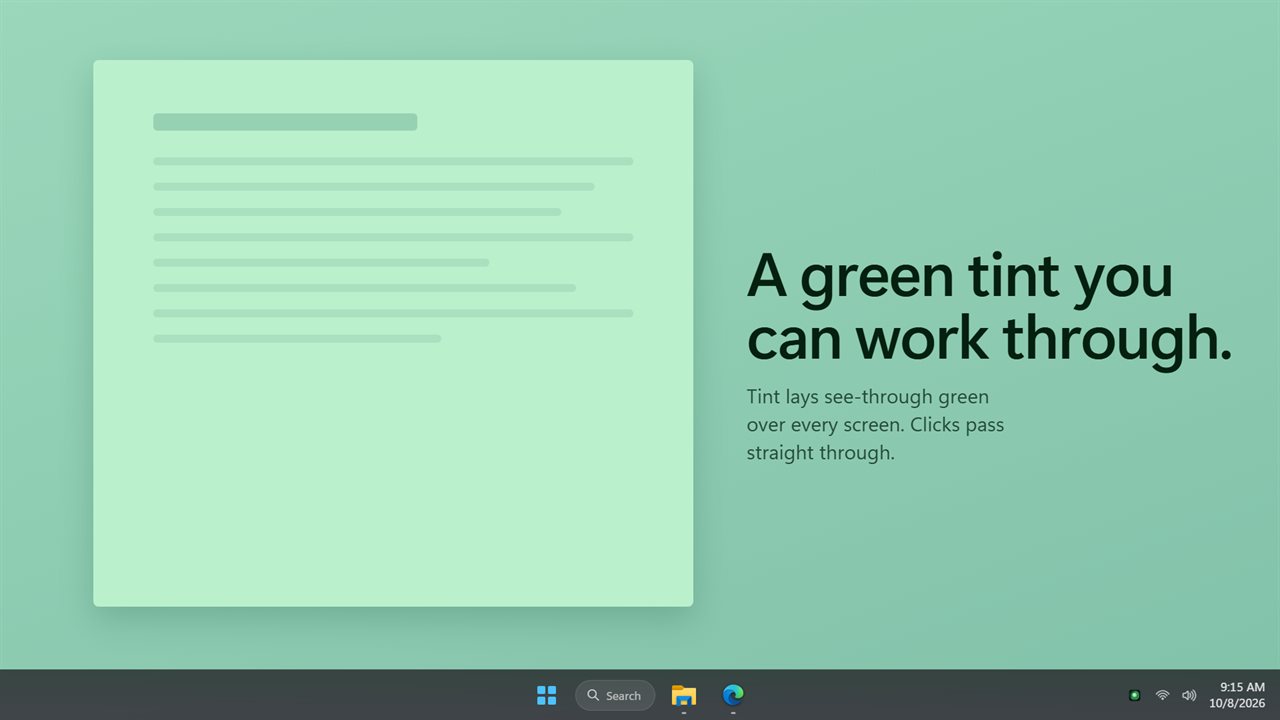Click the headline "A green tint you can work through."
Image resolution: width=1280 pixels, height=720 pixels.
[x=989, y=307]
